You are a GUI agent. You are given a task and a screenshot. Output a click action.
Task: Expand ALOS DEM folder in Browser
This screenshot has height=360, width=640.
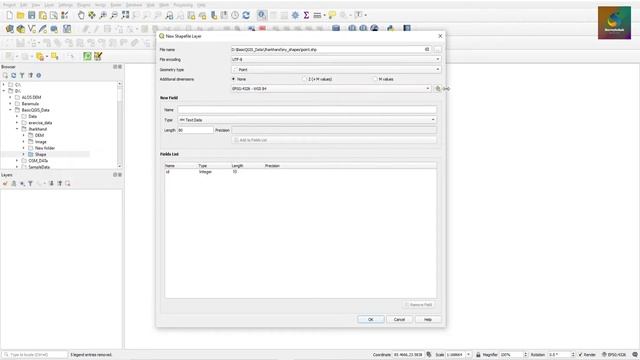click(x=11, y=98)
